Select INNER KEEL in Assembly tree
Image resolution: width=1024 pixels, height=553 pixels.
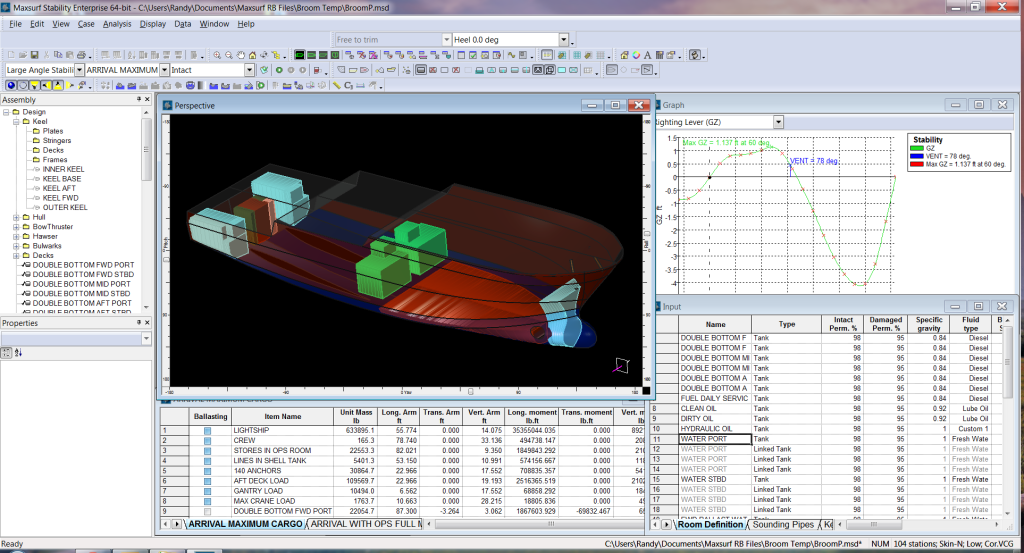pos(63,169)
